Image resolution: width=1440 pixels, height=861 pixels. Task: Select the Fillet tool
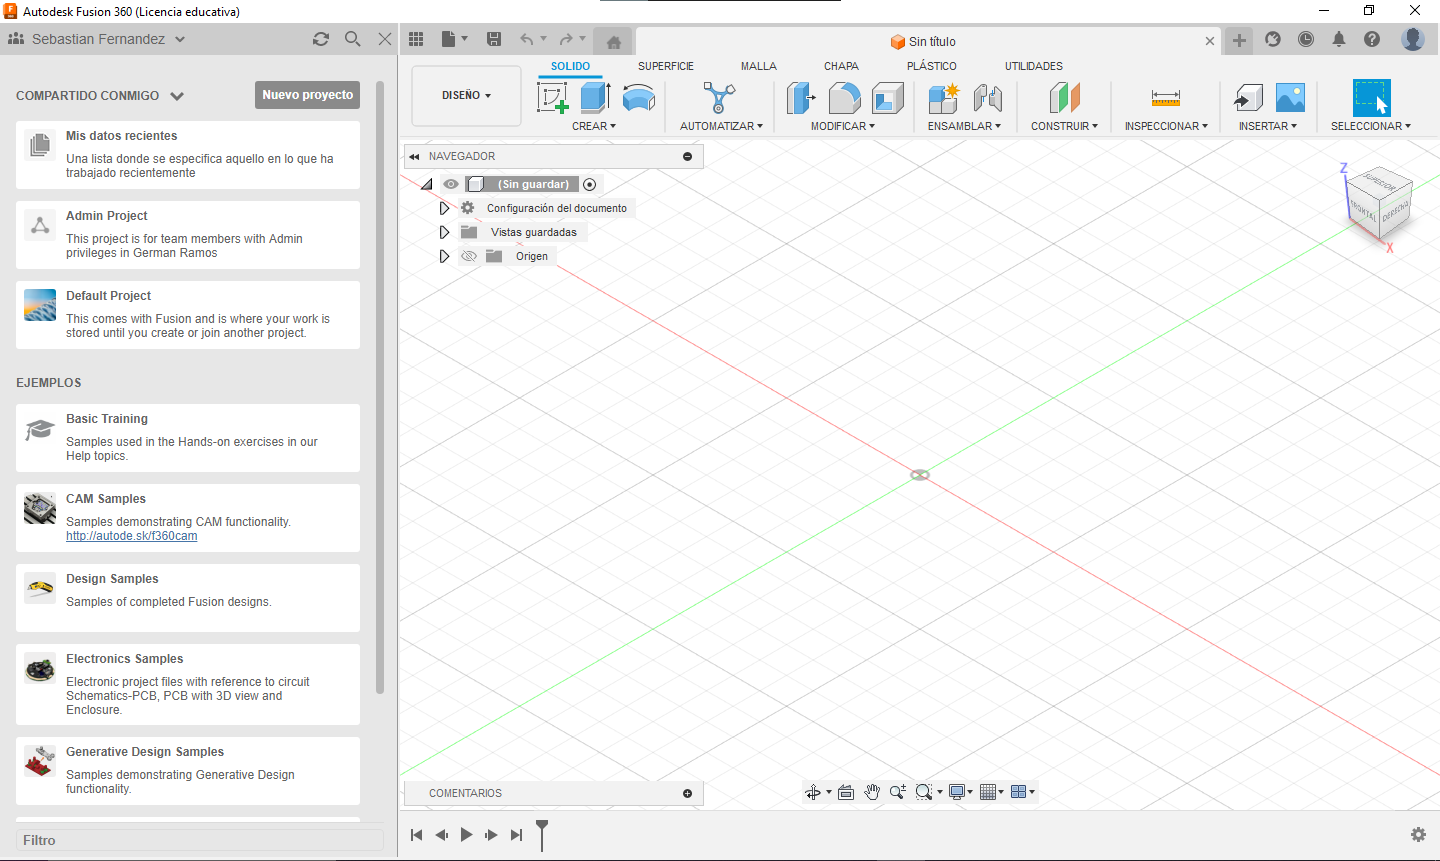point(845,98)
